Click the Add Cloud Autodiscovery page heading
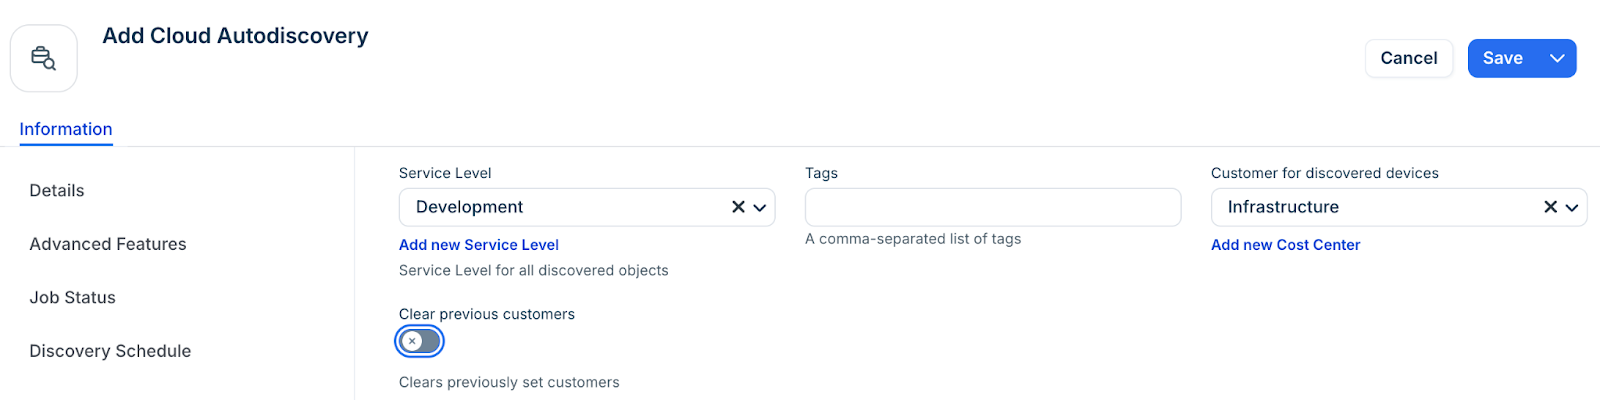Viewport: 1600px width, 400px height. pyautogui.click(x=235, y=36)
